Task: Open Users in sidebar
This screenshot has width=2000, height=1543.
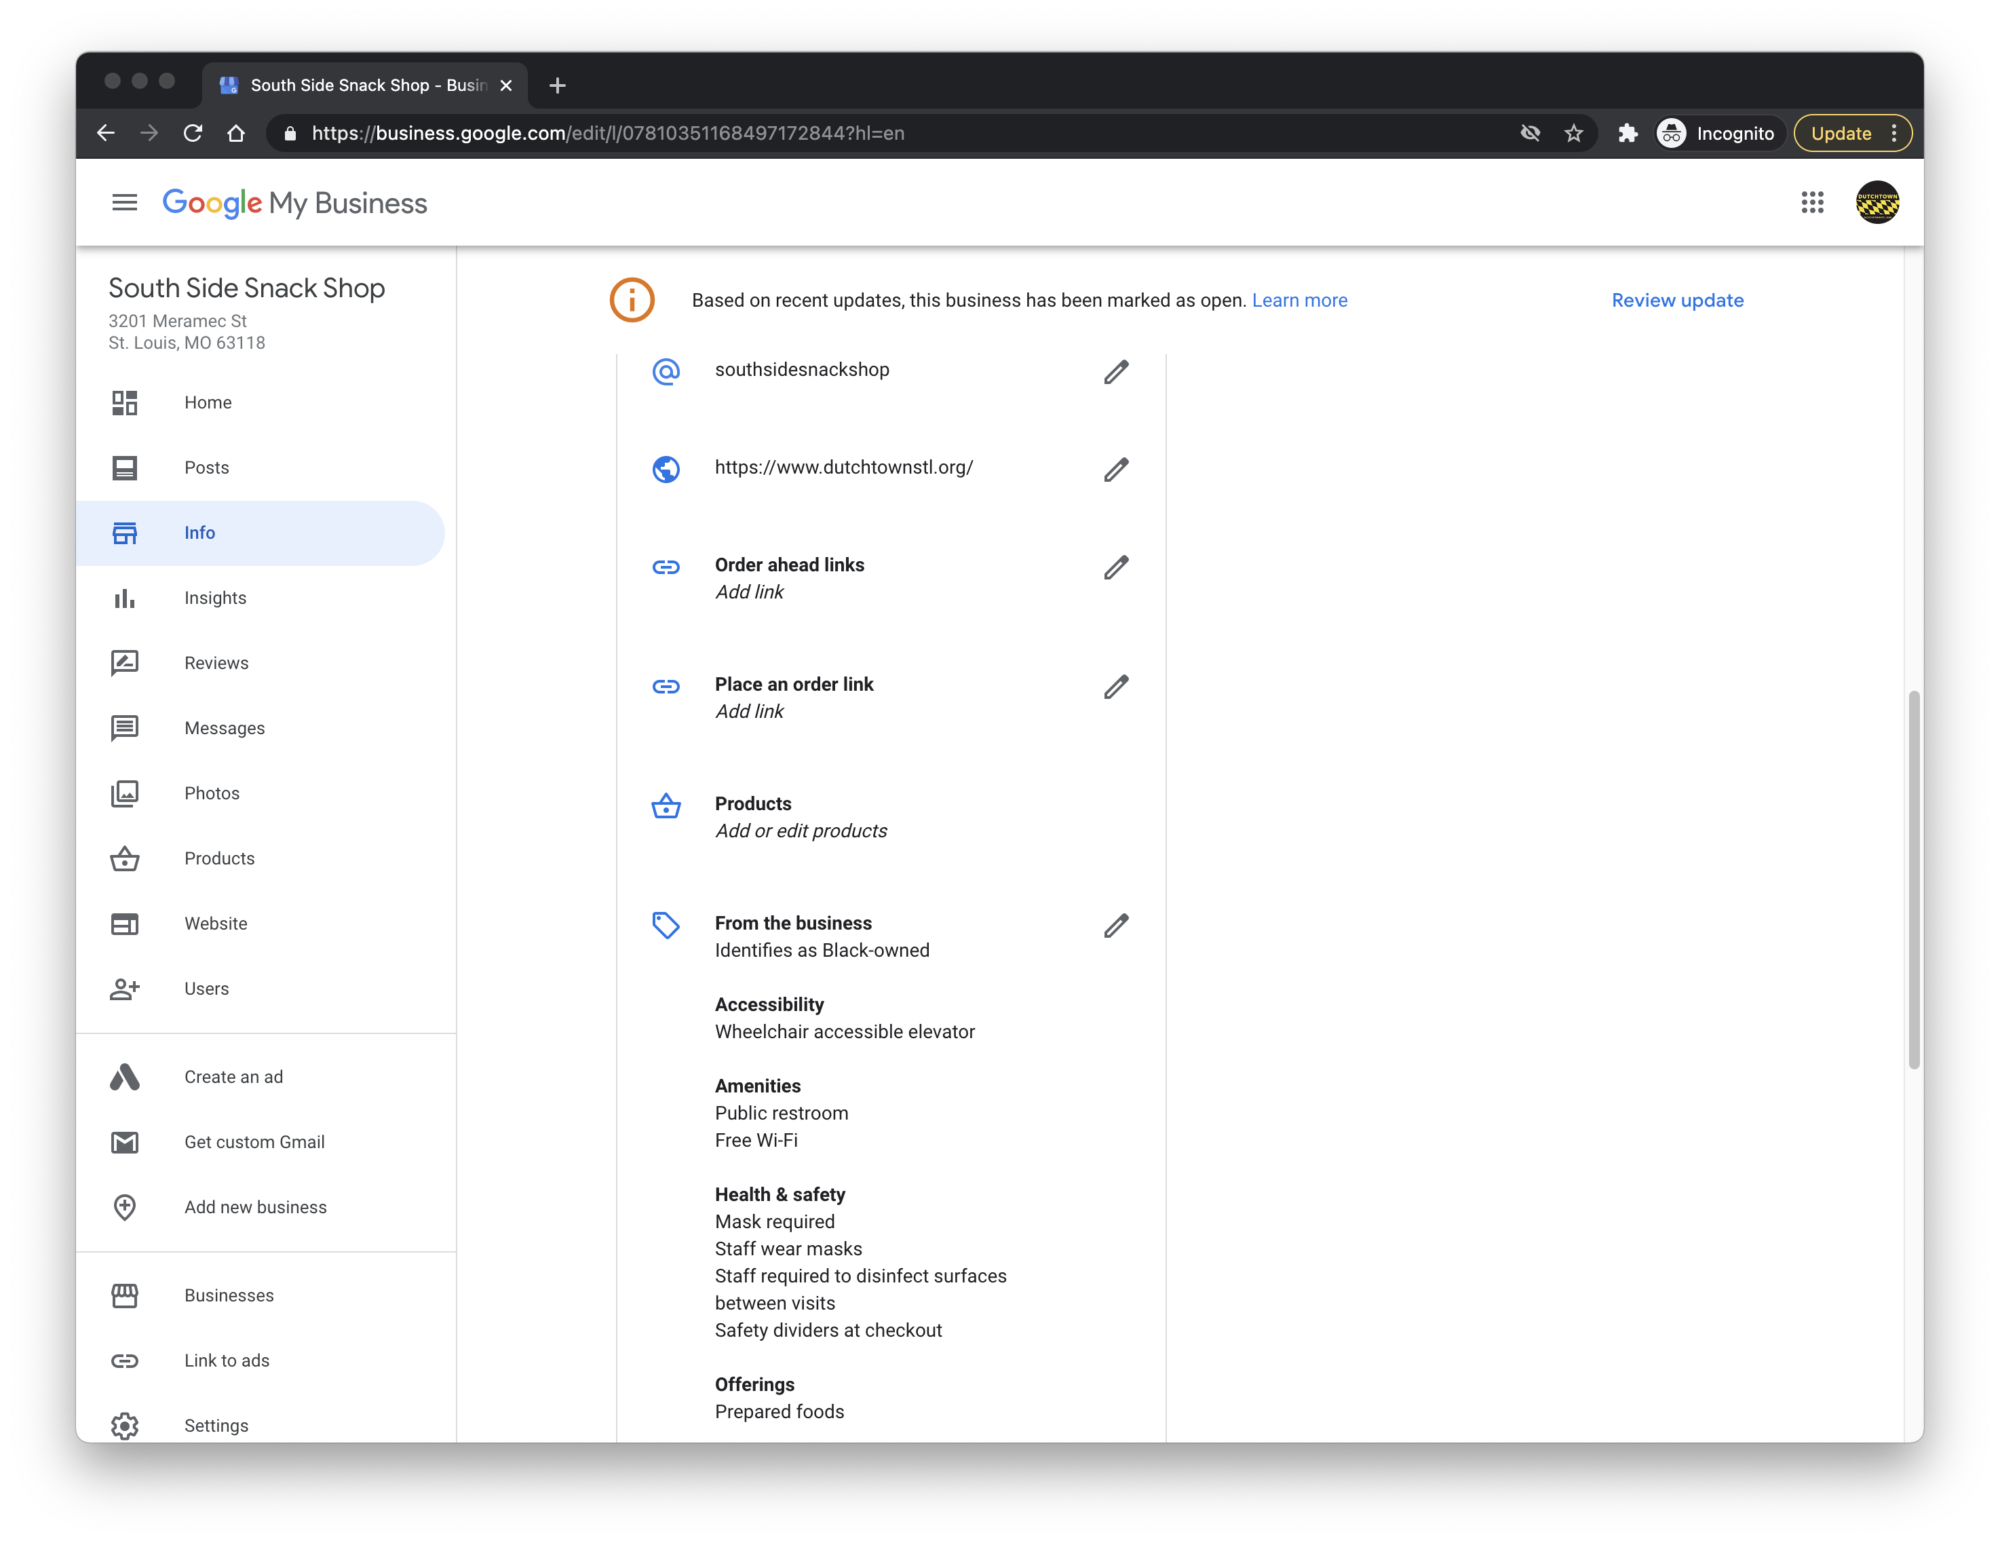Action: 260,988
